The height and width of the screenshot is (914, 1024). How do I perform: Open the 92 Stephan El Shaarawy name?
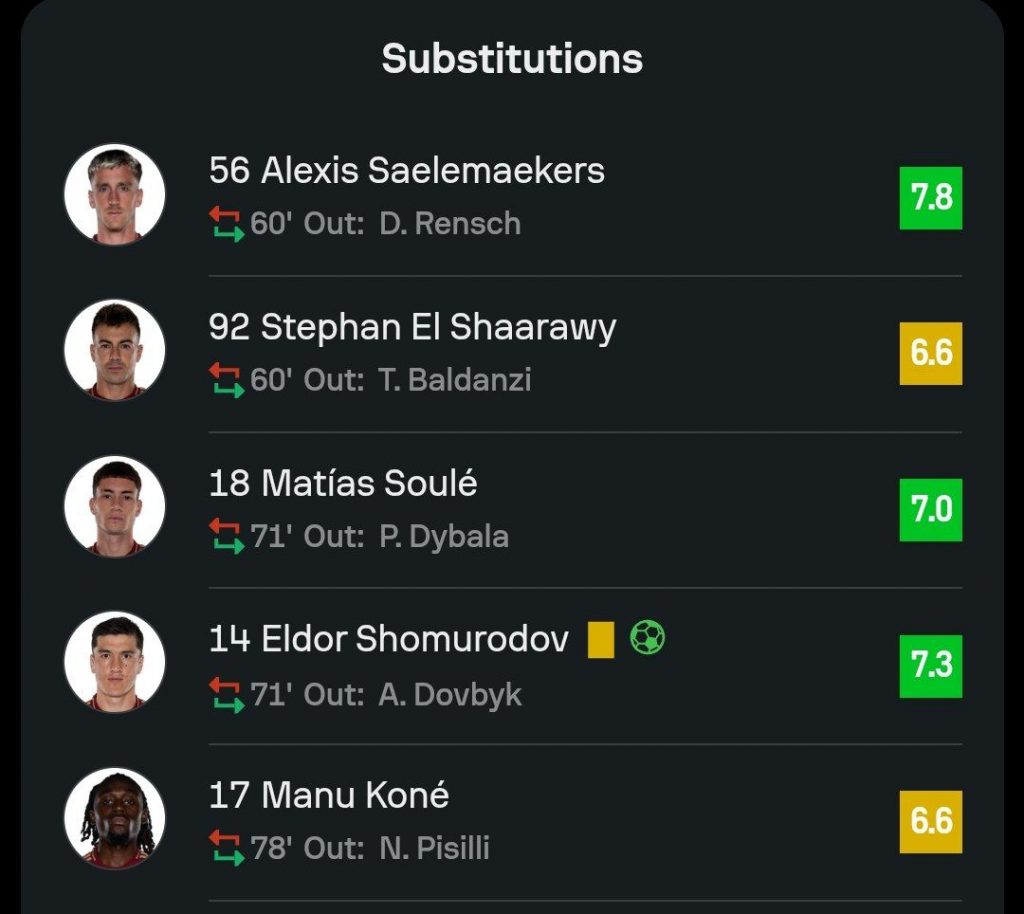point(412,327)
